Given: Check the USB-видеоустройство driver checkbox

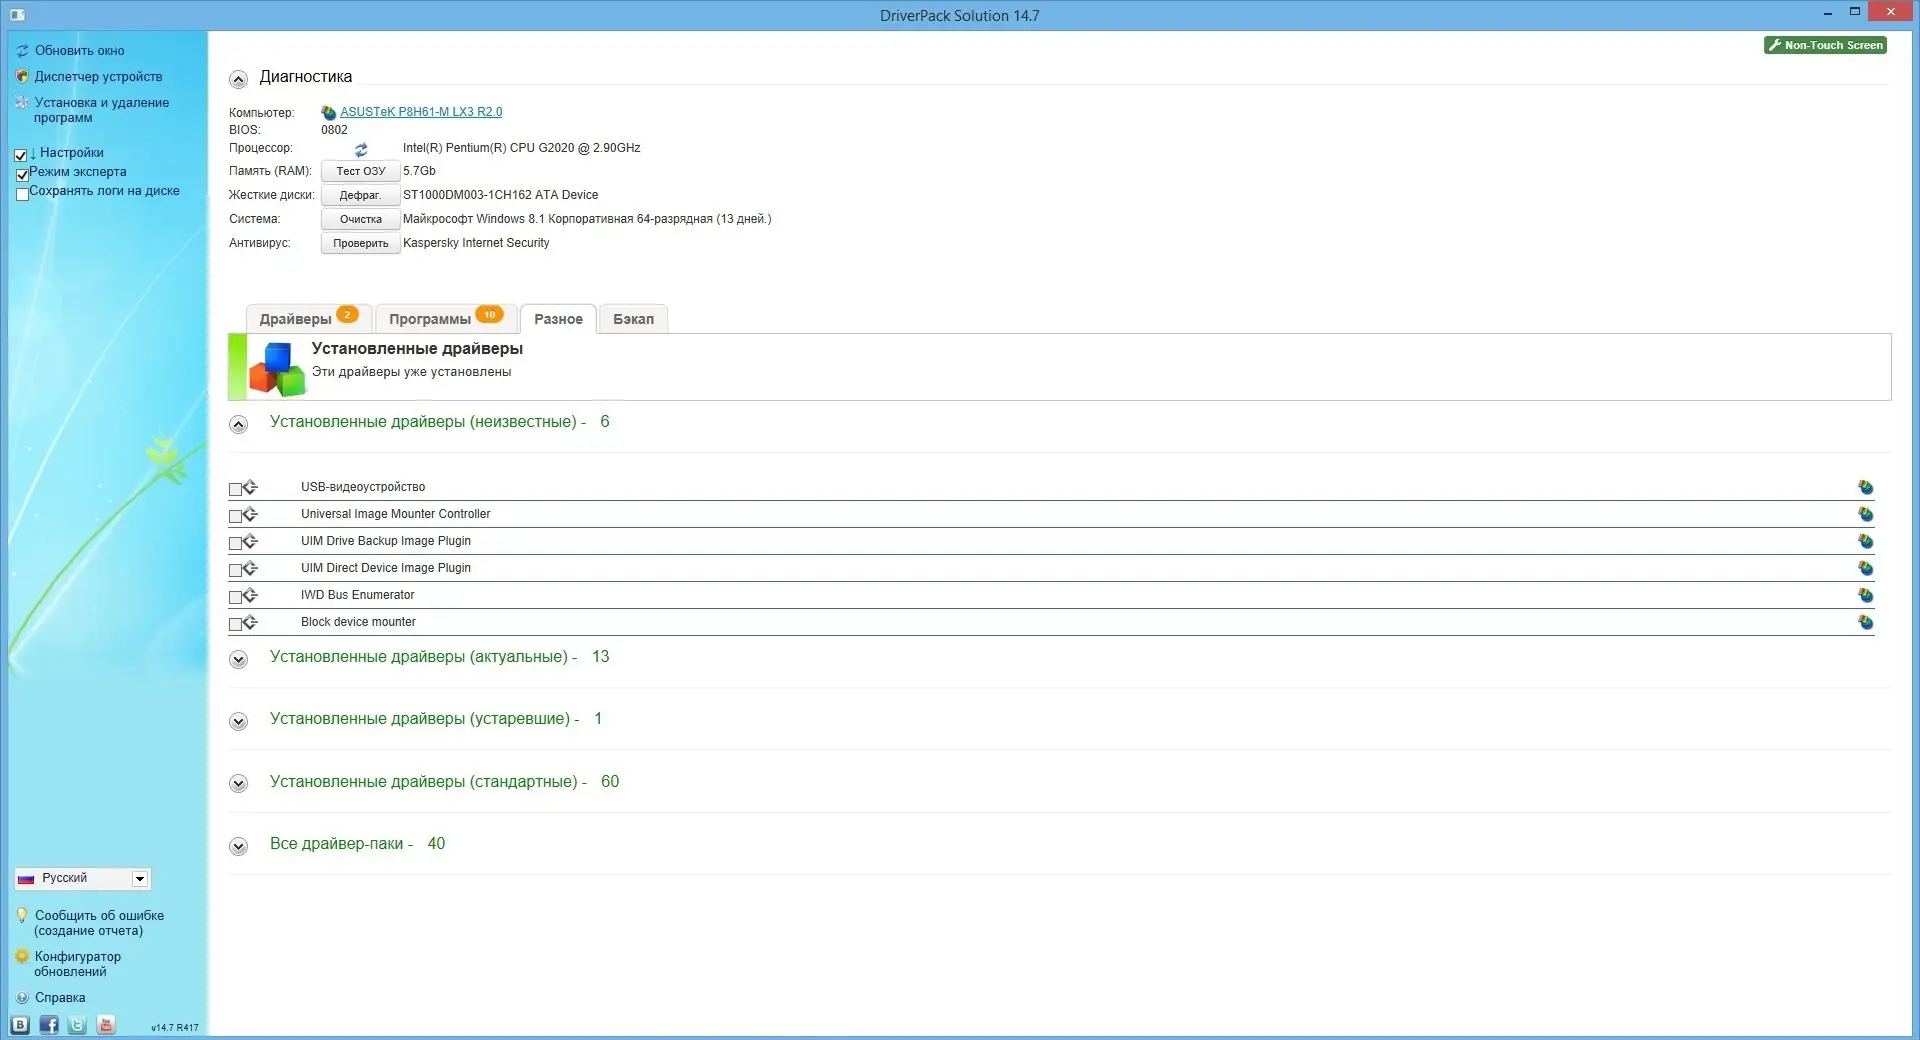Looking at the screenshot, I should pos(235,489).
